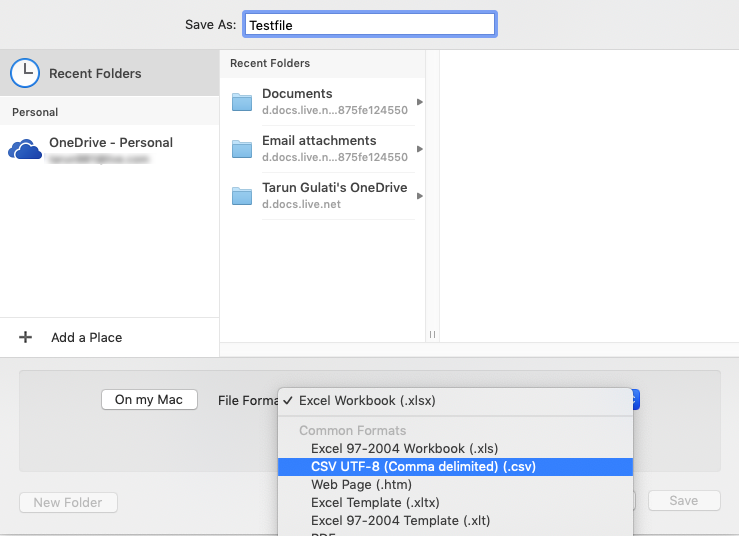
Task: Click the On my Mac button
Action: tap(149, 400)
